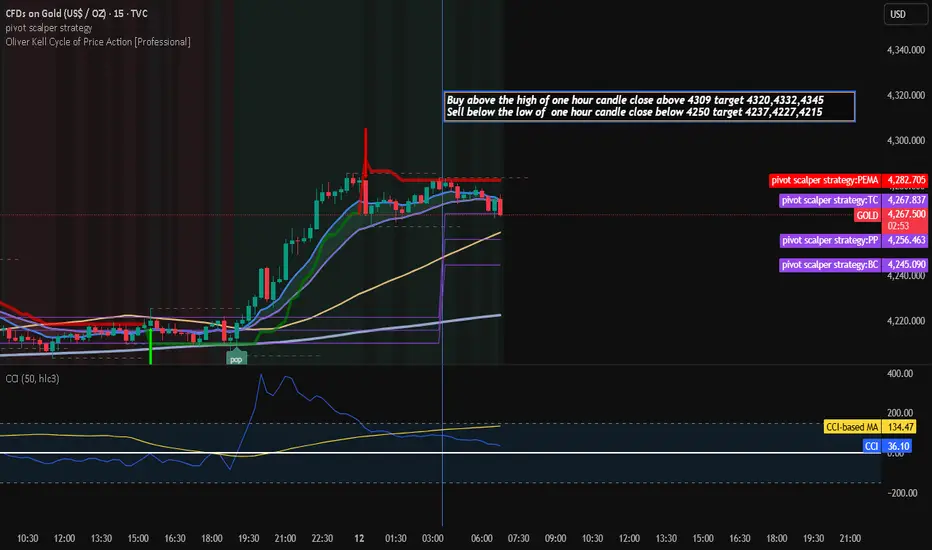Select the CCI (50, hlc3) indicator legend
This screenshot has width=932, height=550.
click(33, 379)
